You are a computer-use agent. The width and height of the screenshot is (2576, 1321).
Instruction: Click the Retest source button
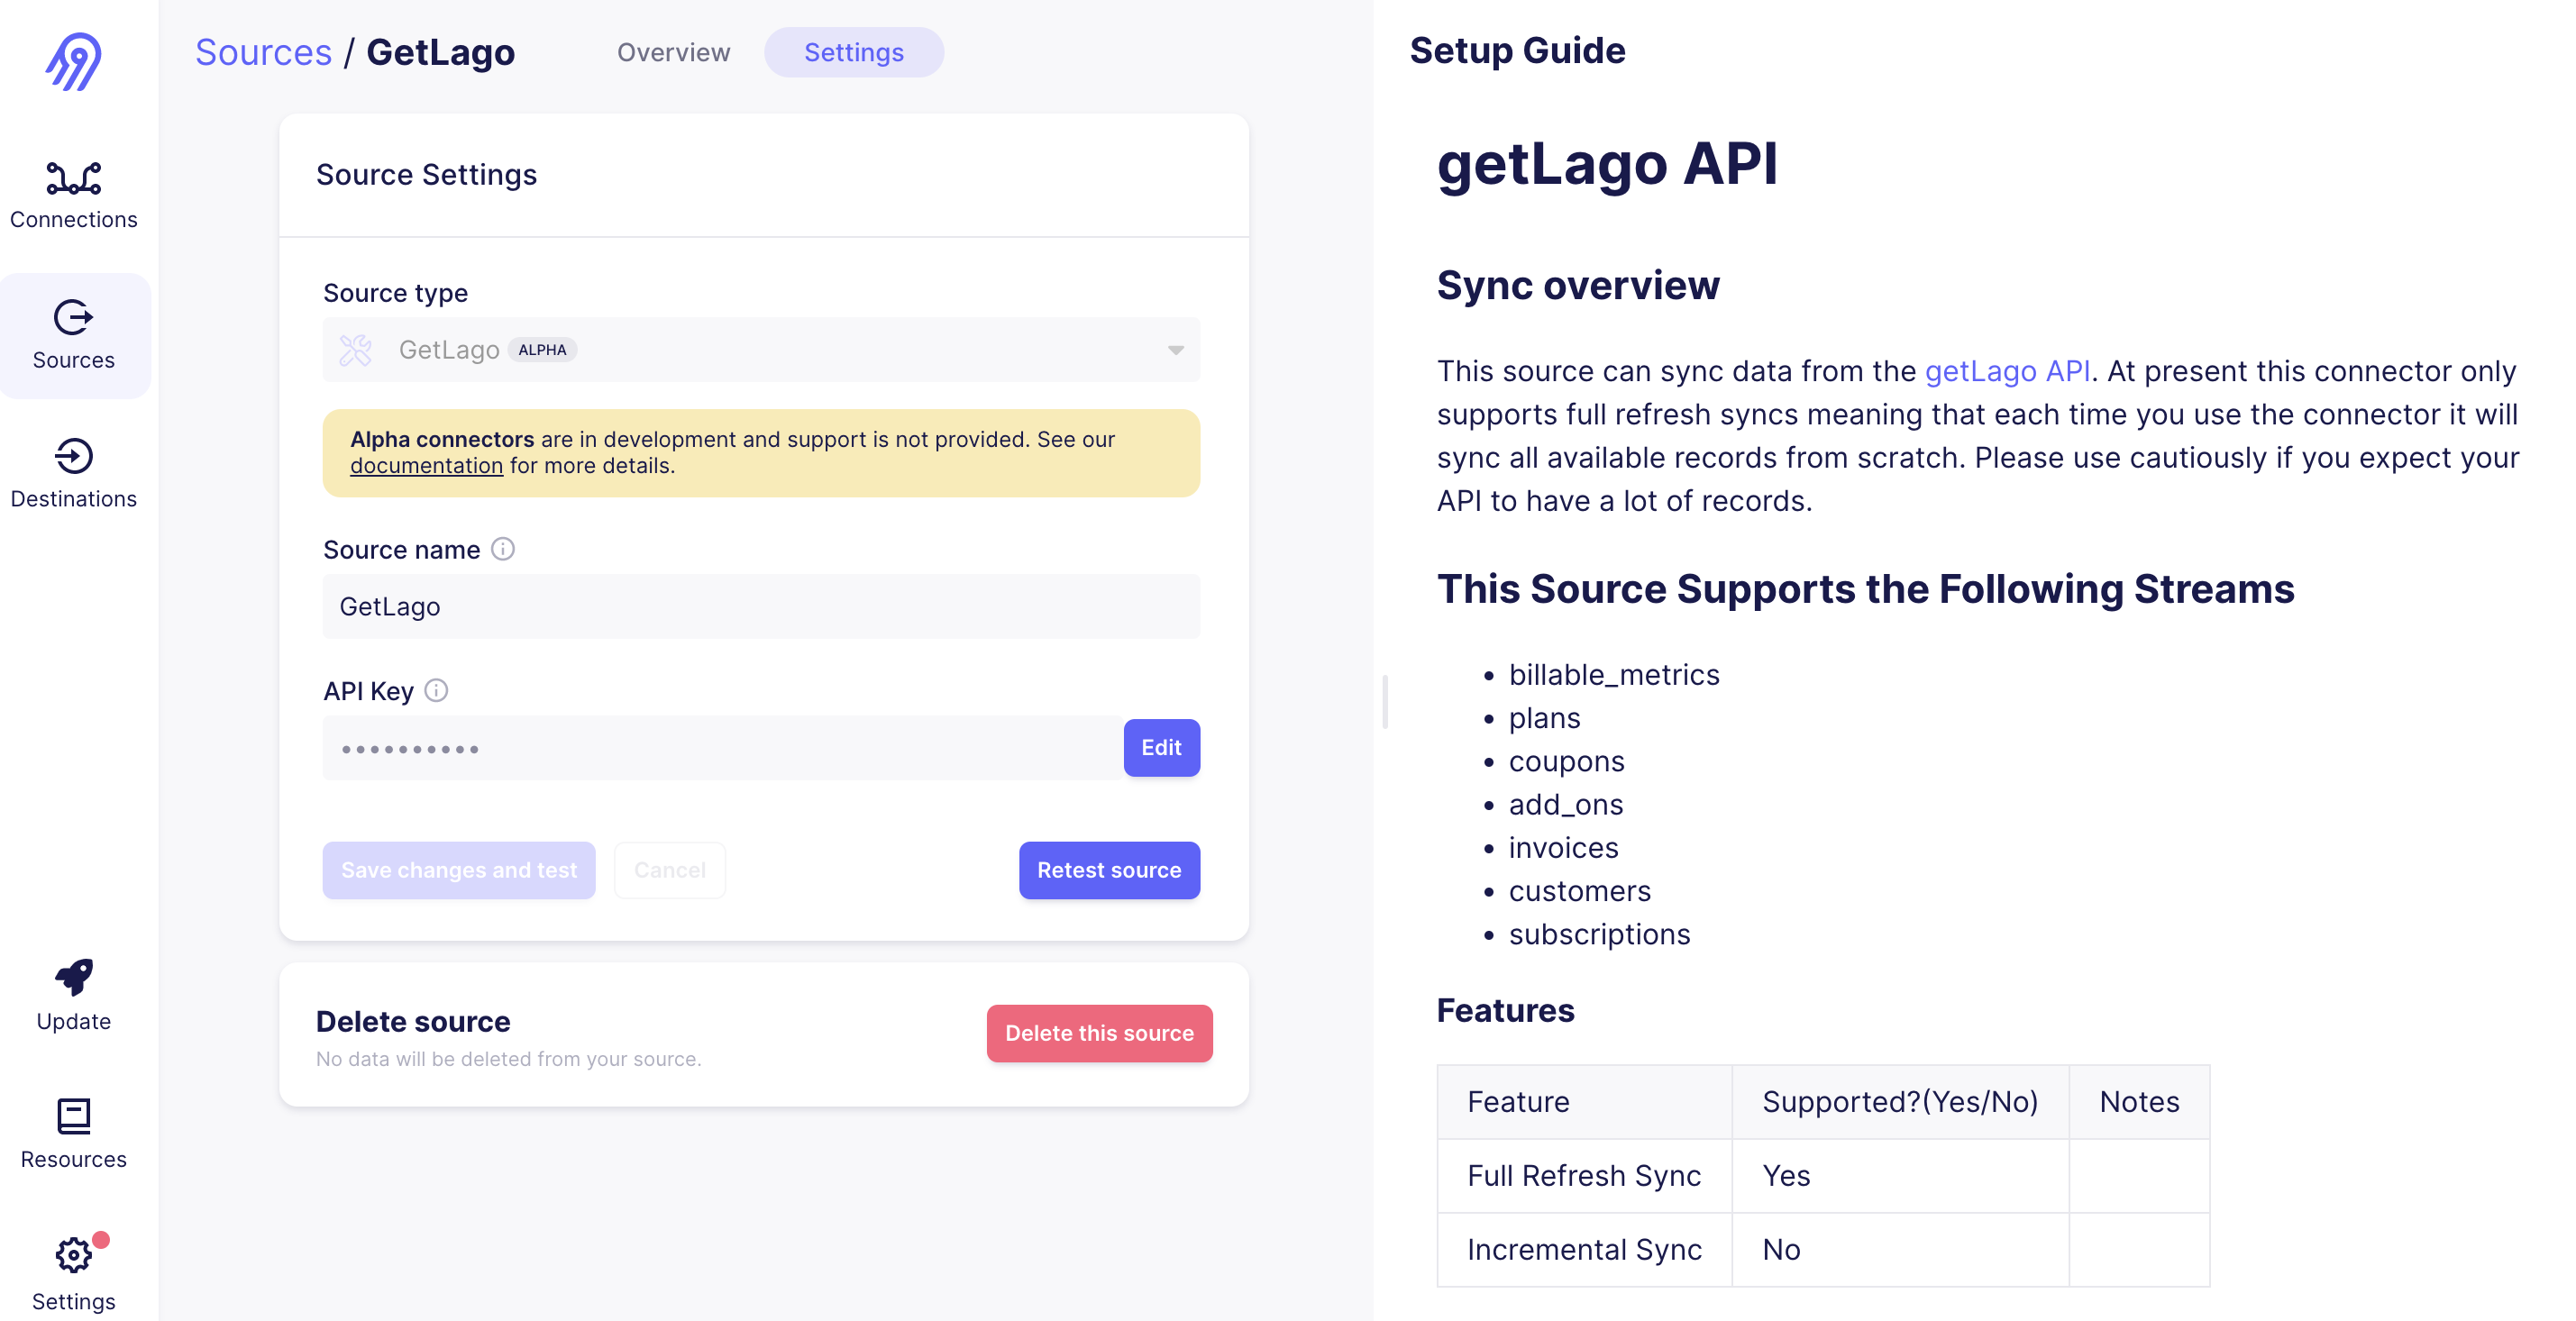(1109, 870)
